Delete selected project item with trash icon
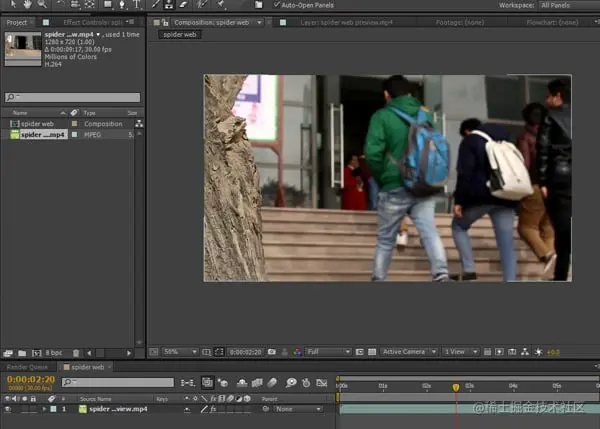Screen dimensions: 600x429 pos(76,353)
